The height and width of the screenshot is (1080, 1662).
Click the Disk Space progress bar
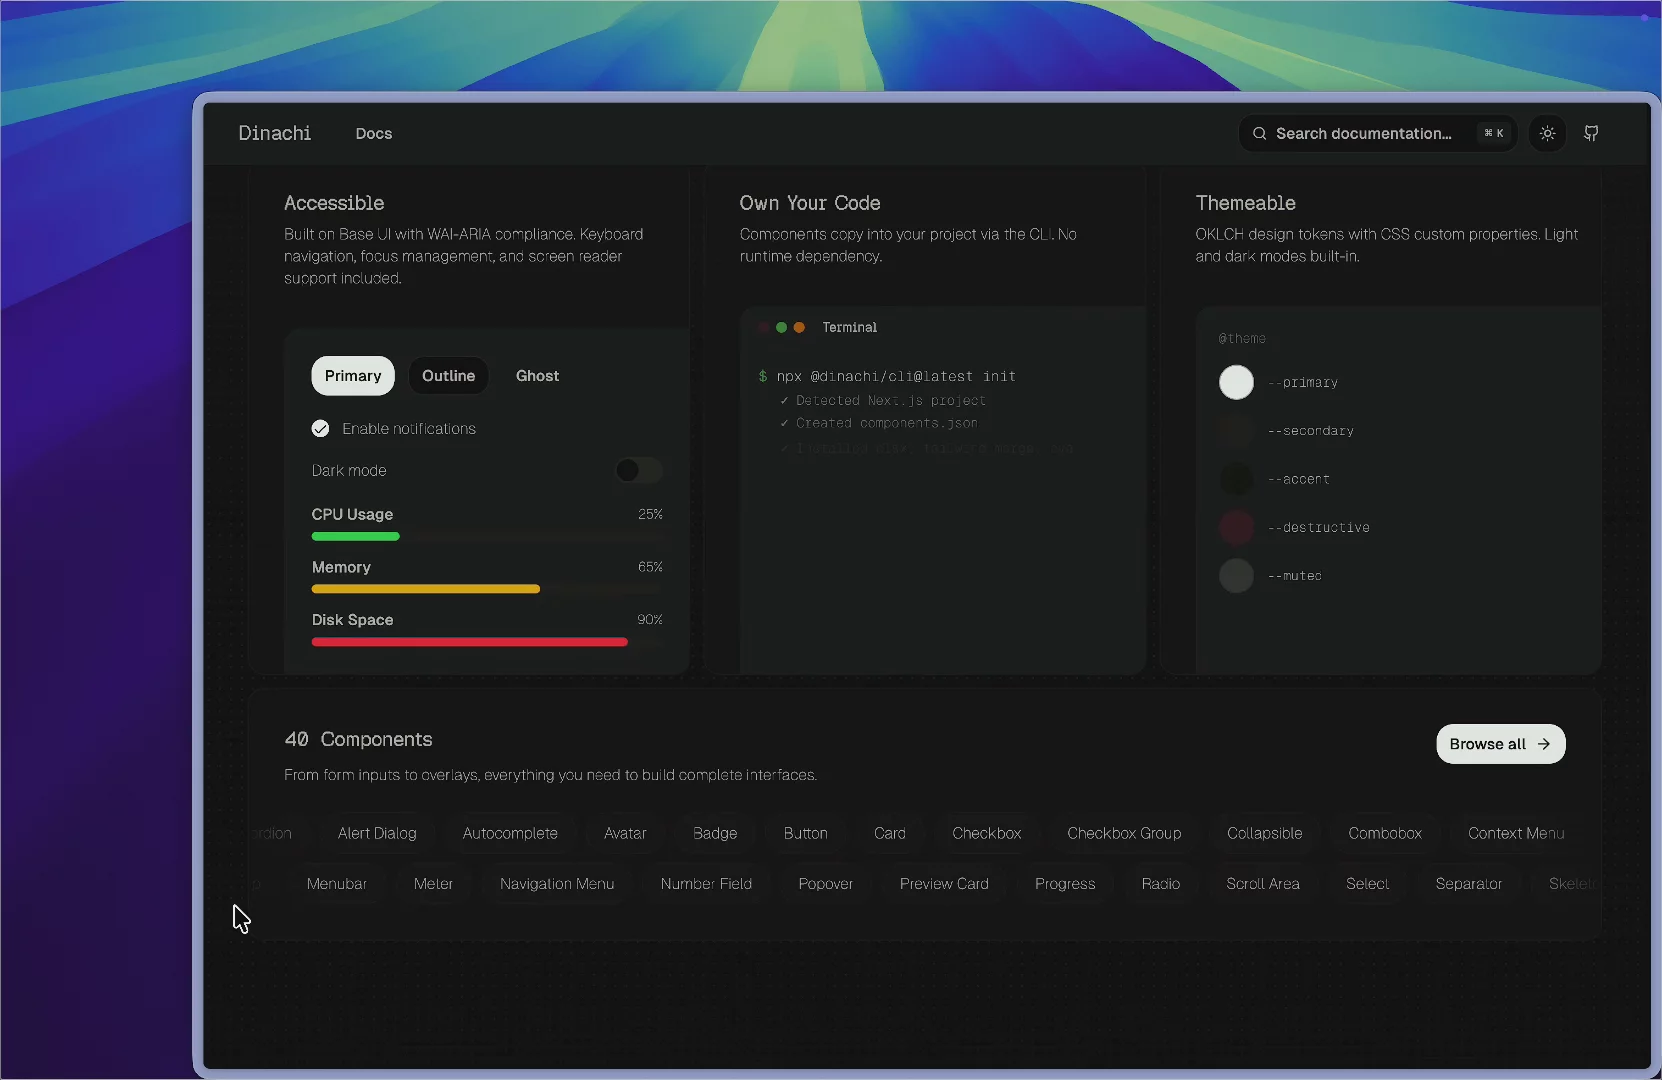pyautogui.click(x=487, y=642)
